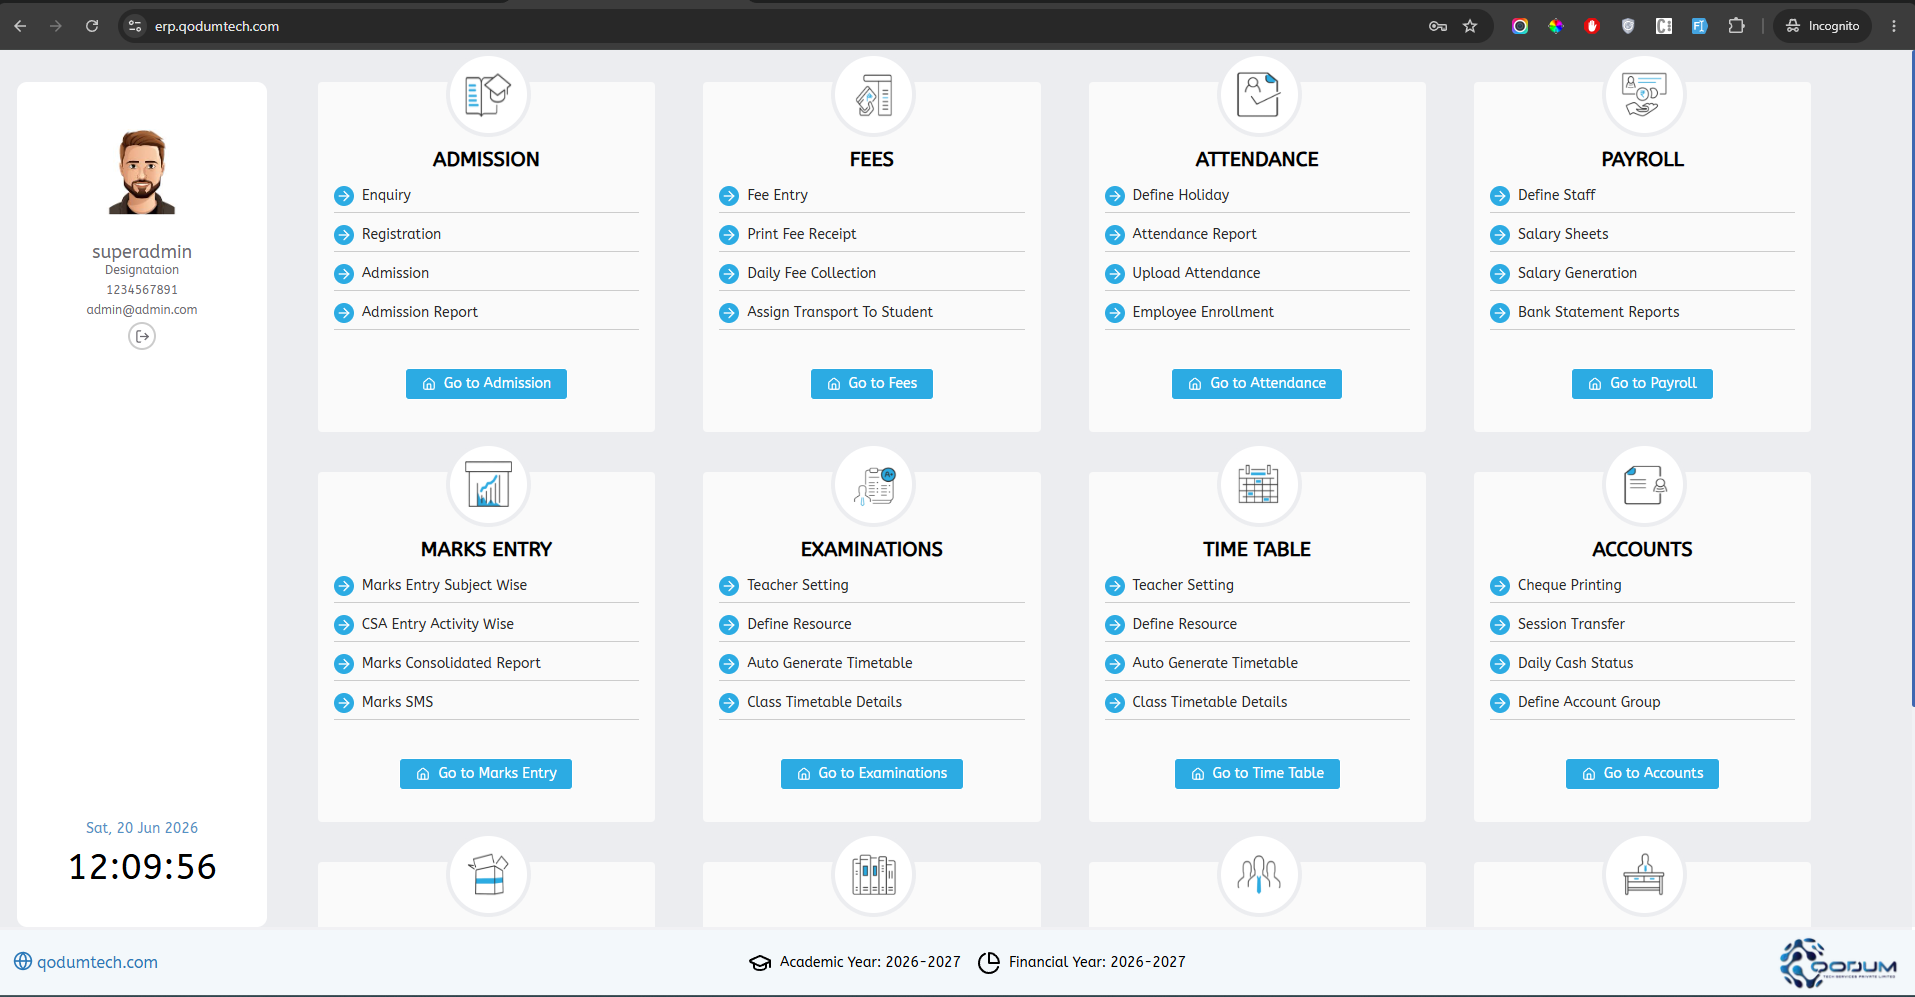Click the Fees module icon
Screen dimensions: 1915x997
874,96
